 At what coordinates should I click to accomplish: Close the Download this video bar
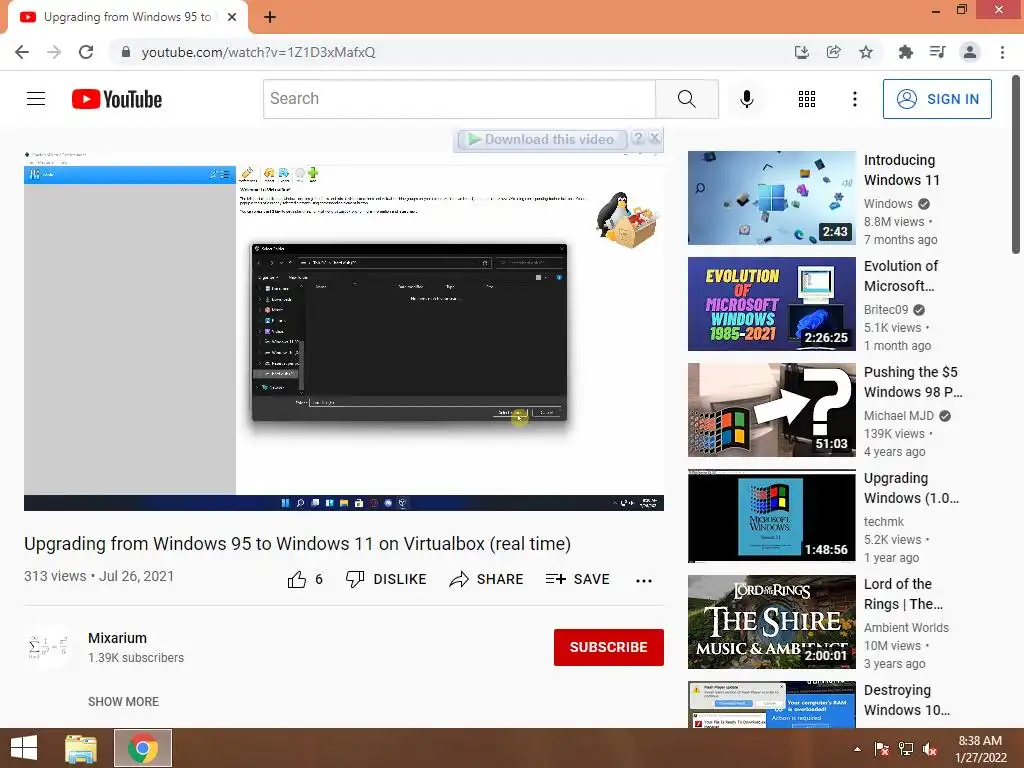coord(654,138)
